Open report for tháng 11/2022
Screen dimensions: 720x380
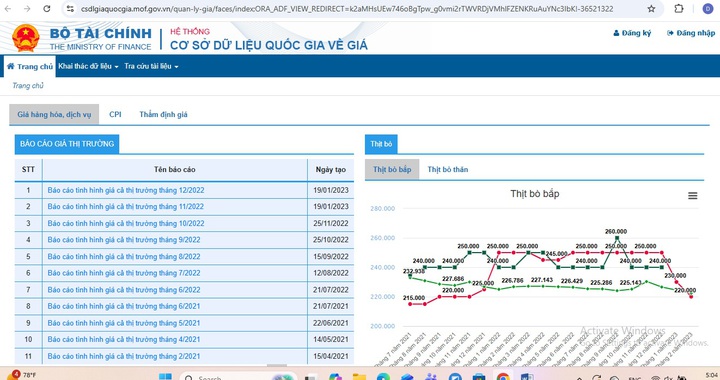click(x=125, y=207)
